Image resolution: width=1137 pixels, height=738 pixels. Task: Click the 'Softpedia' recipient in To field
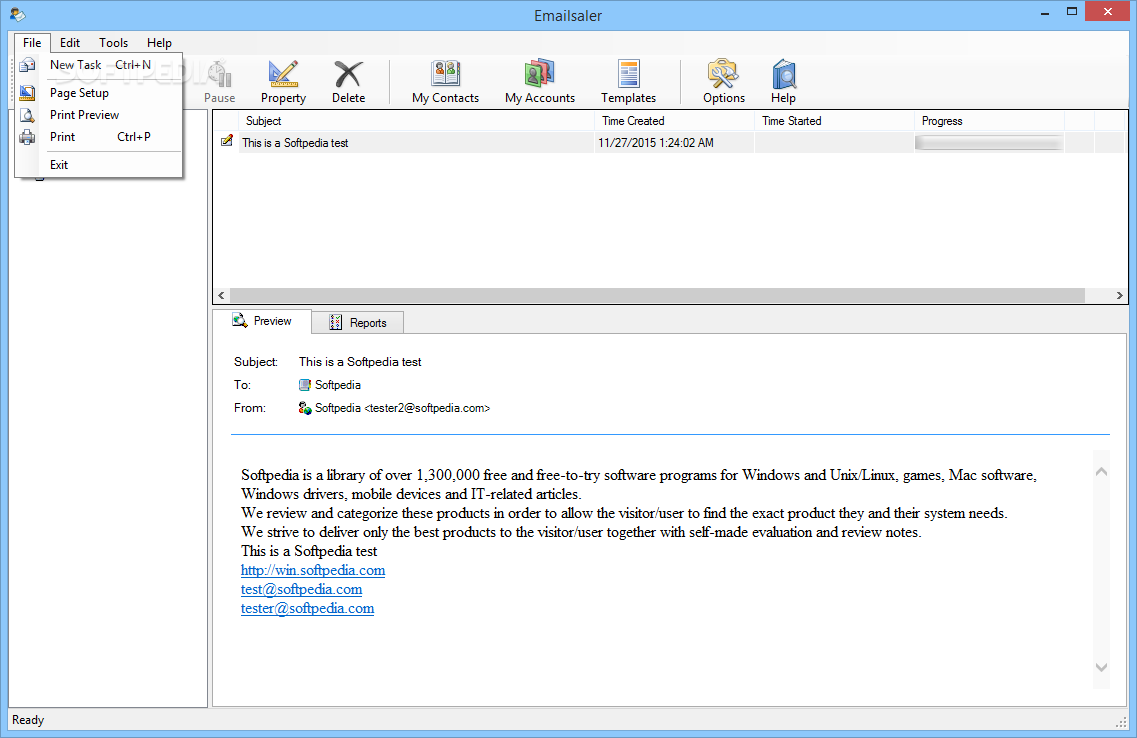[337, 385]
